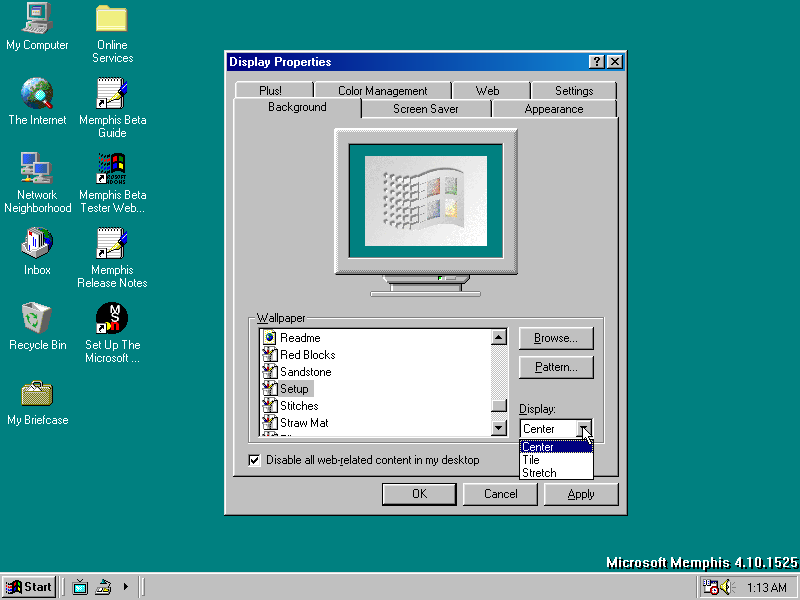Click the Display dropdown arrow
The height and width of the screenshot is (600, 800).
[583, 429]
